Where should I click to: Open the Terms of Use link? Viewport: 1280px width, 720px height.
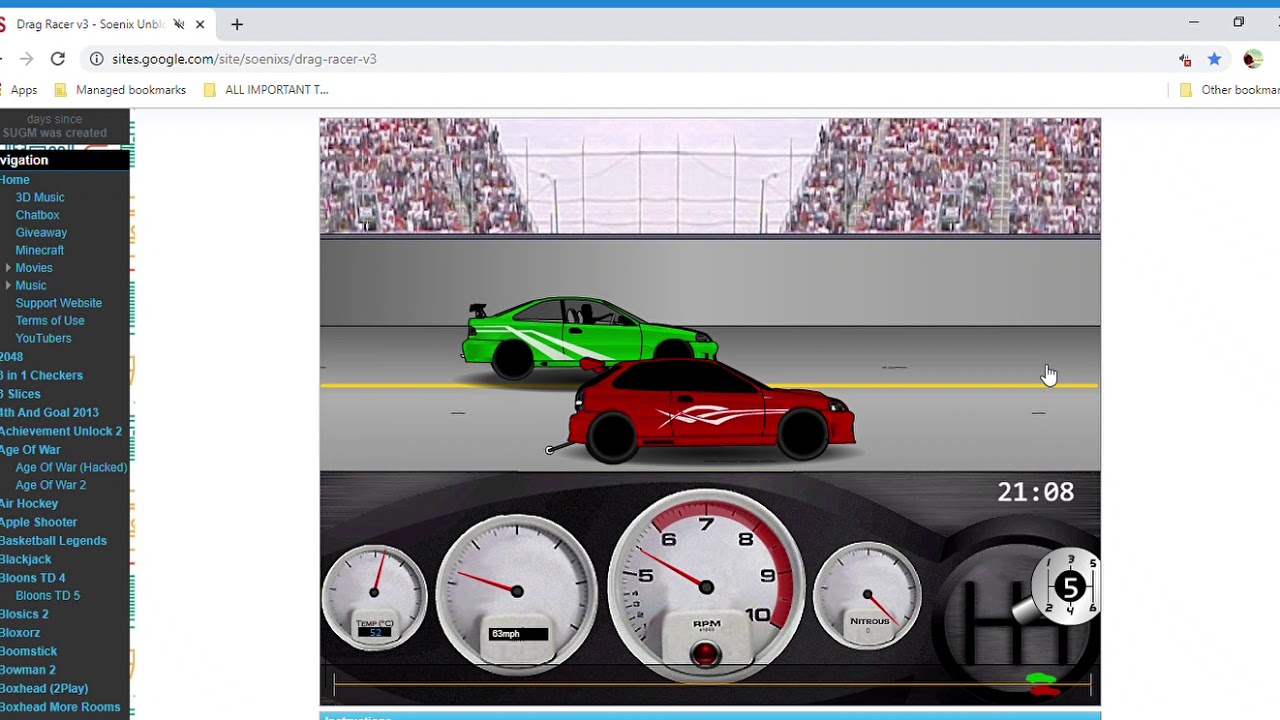(50, 321)
